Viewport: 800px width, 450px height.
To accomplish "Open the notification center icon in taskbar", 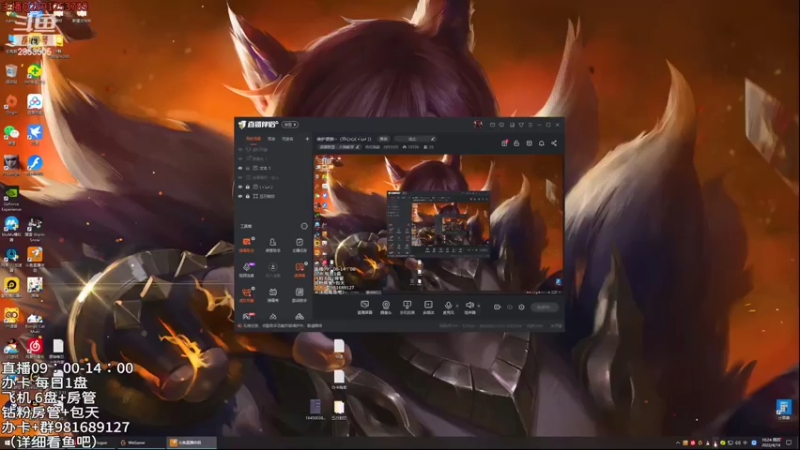I will (x=789, y=443).
